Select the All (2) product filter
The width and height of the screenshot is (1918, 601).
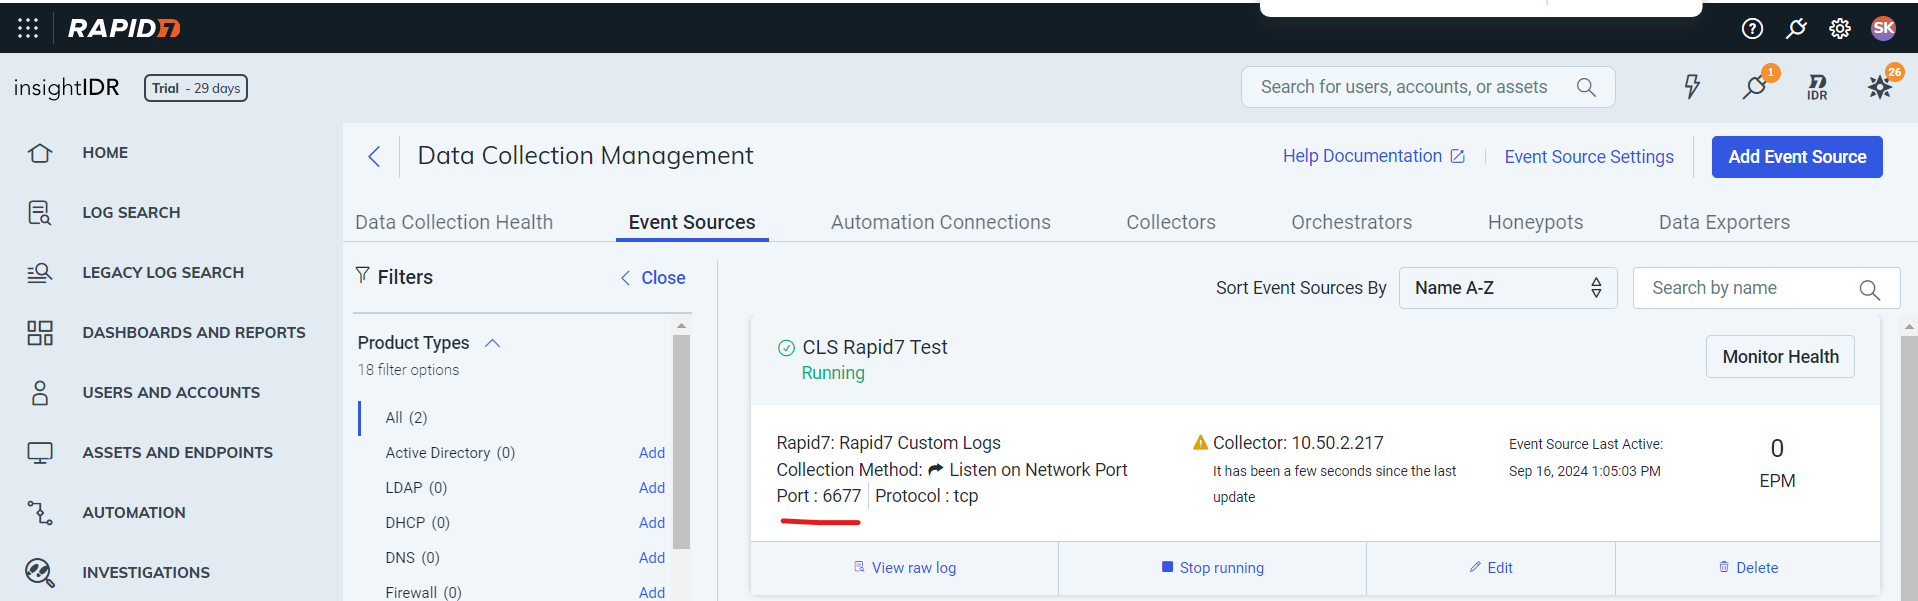(x=406, y=418)
